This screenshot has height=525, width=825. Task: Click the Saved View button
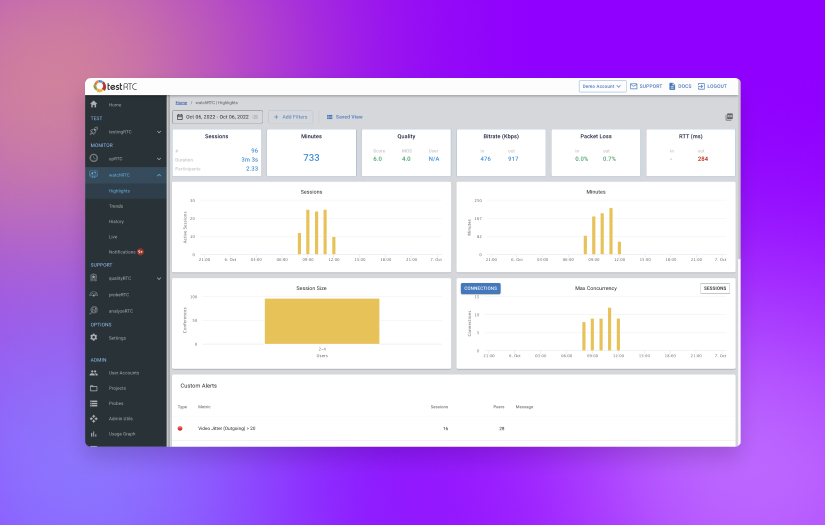(x=345, y=117)
